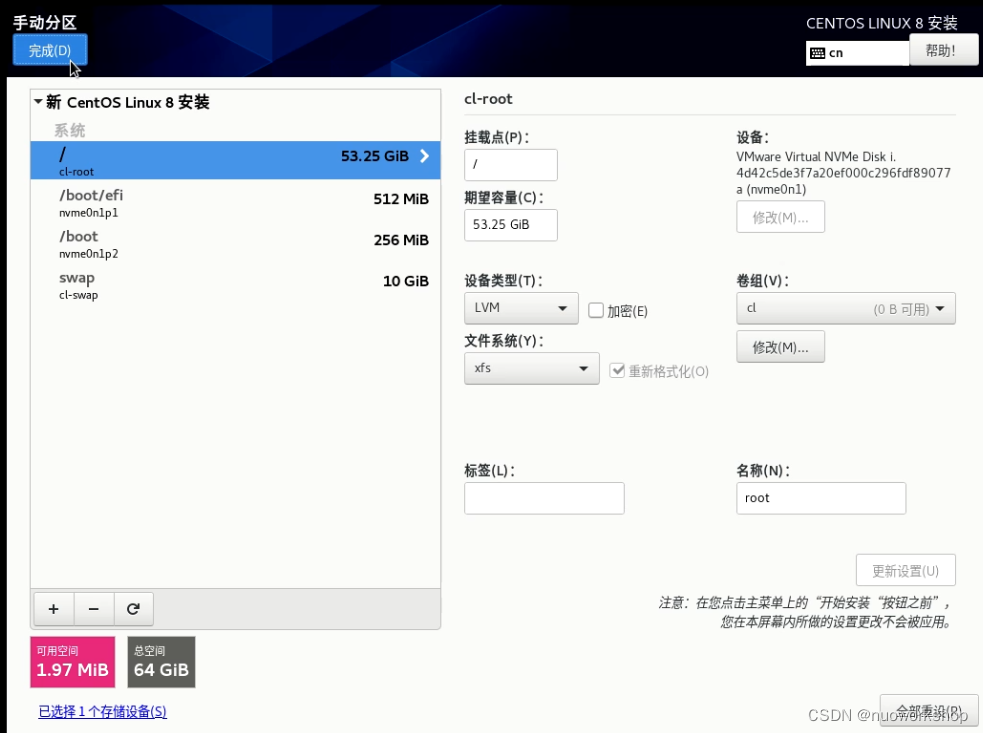Click the 修改(M)... button under 卷组
983x733 pixels.
(x=781, y=347)
